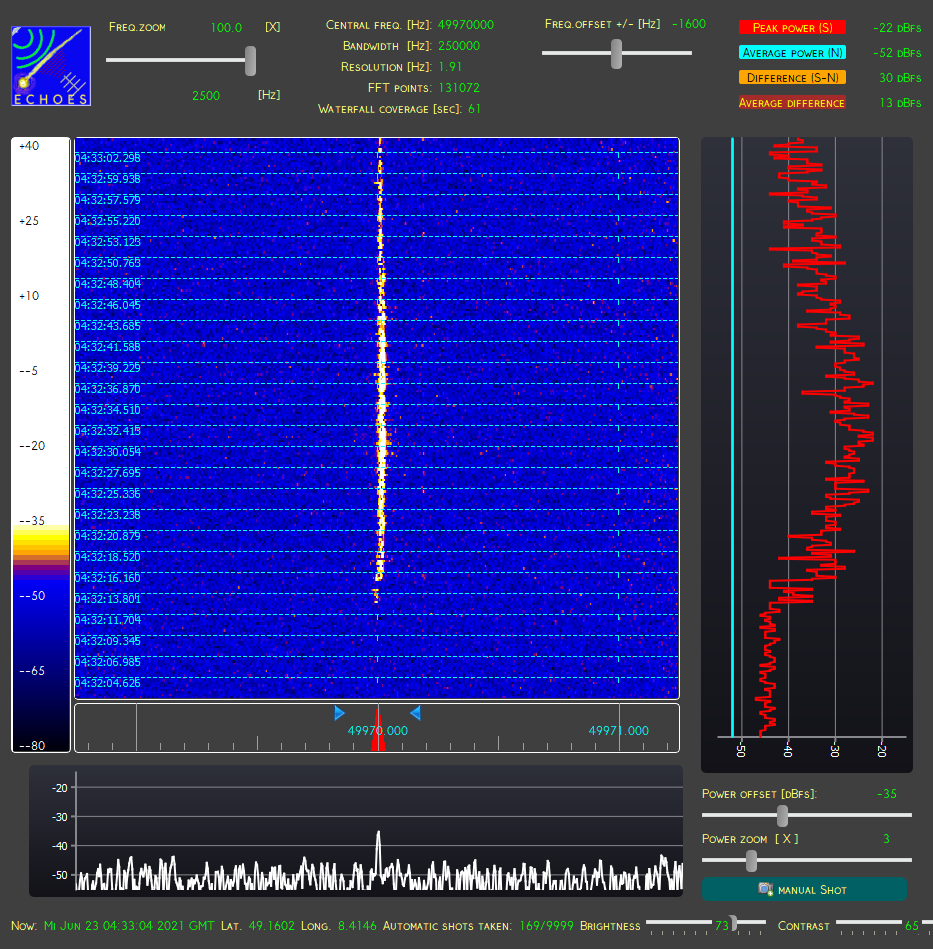Click the color power scale bar
This screenshot has height=949, width=933.
pyautogui.click(x=41, y=445)
